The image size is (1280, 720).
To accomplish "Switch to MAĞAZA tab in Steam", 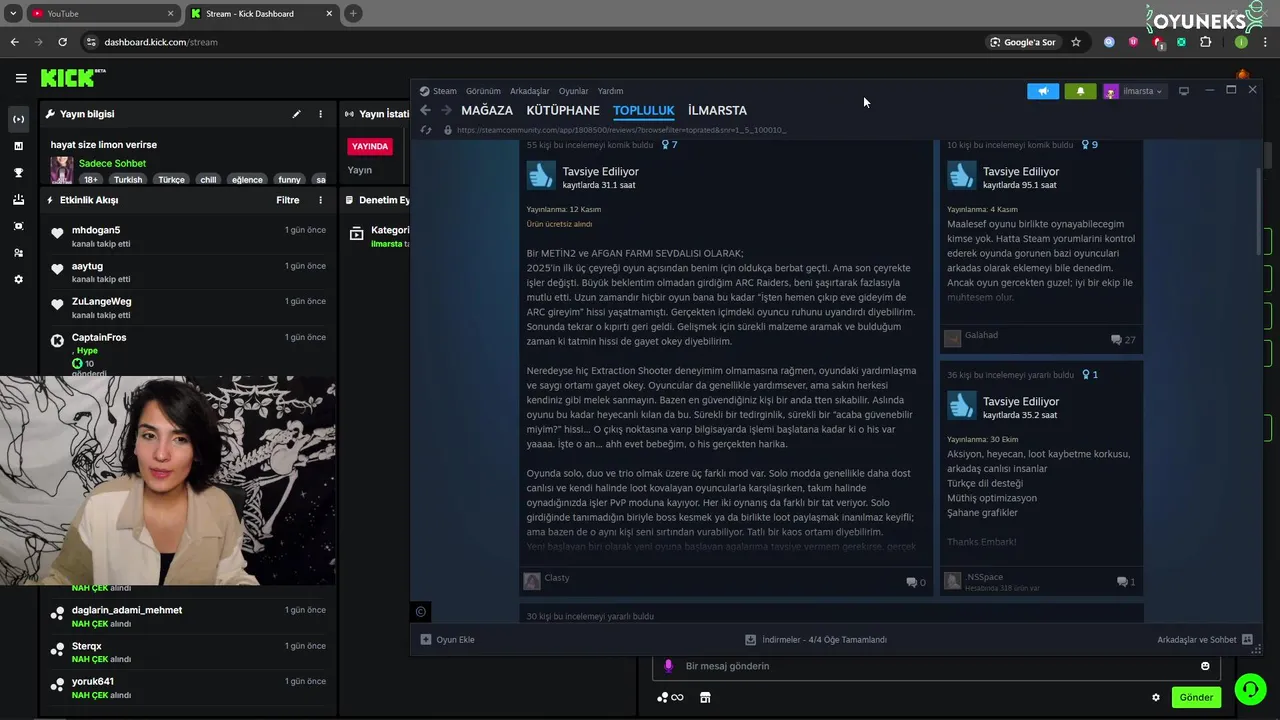I will 487,110.
